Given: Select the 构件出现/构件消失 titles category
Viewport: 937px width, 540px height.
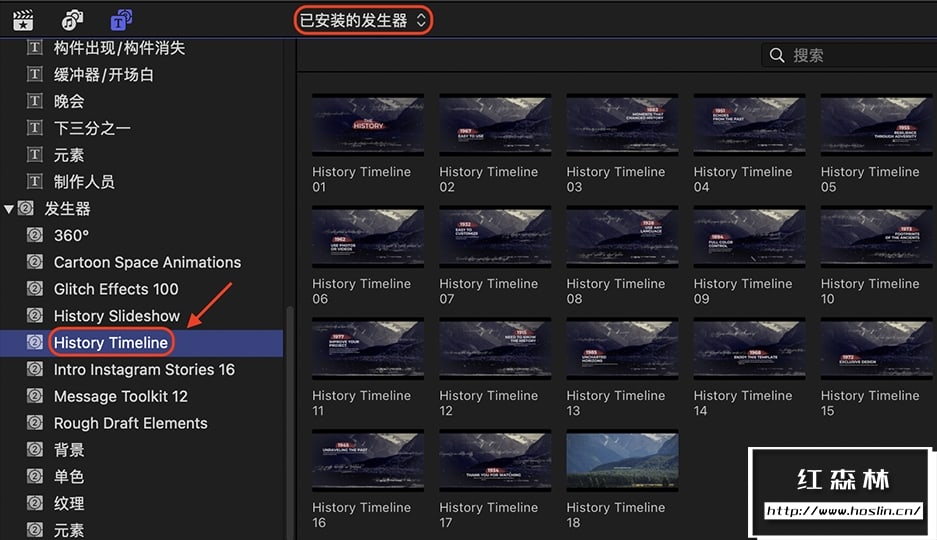Looking at the screenshot, I should pyautogui.click(x=119, y=48).
